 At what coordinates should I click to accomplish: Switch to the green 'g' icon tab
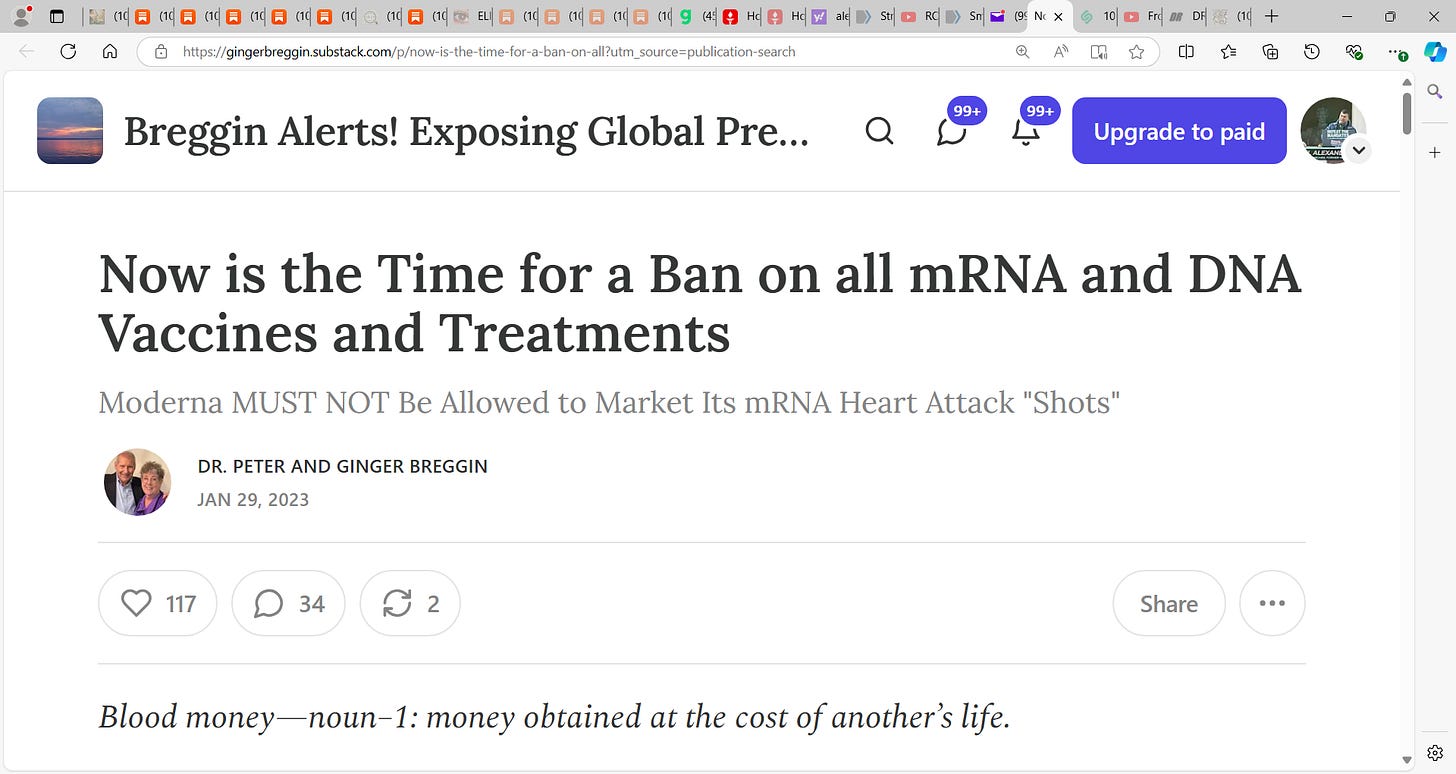[x=695, y=16]
